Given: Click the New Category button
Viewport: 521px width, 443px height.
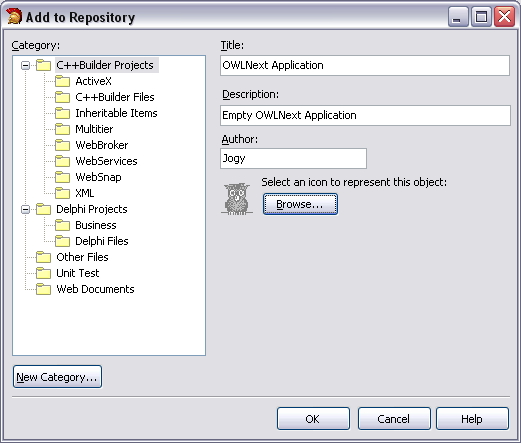Looking at the screenshot, I should tap(57, 377).
